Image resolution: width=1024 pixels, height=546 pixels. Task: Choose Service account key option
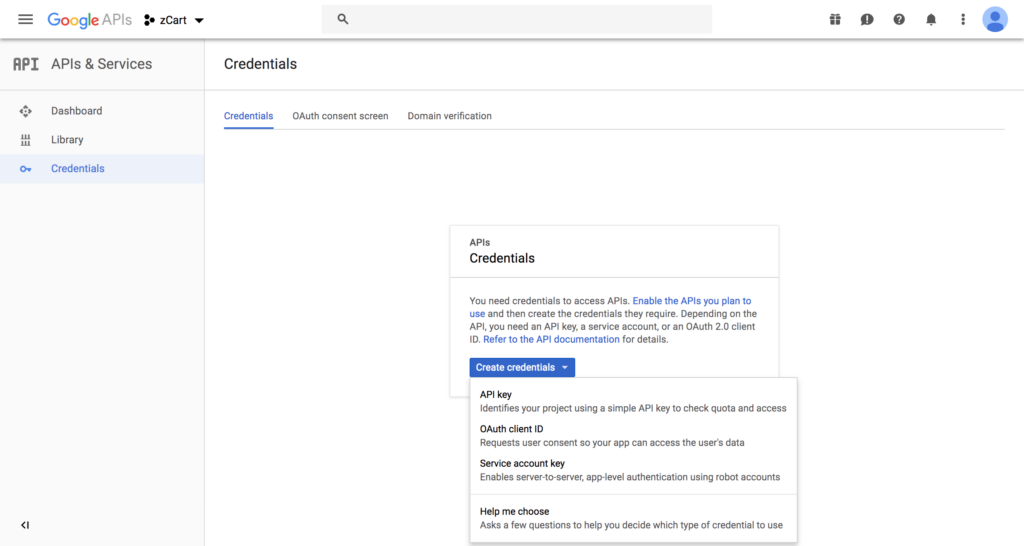point(522,463)
